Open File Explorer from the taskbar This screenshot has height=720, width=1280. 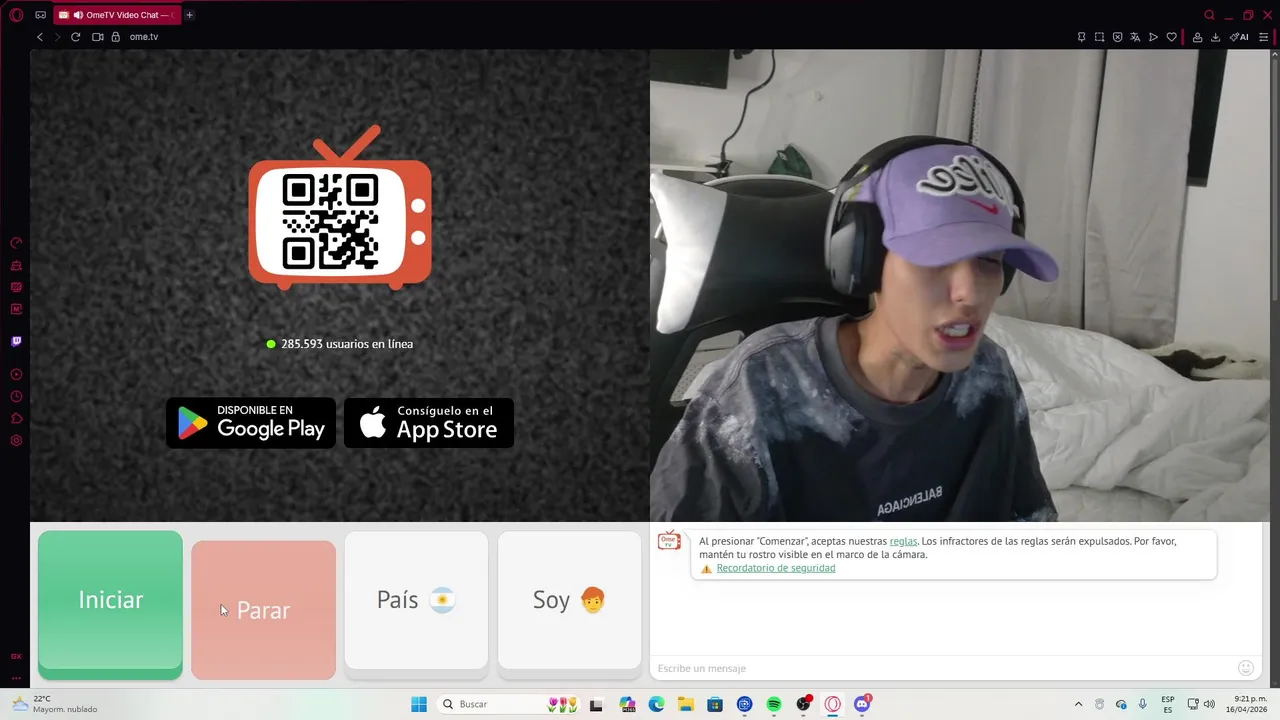(x=686, y=704)
